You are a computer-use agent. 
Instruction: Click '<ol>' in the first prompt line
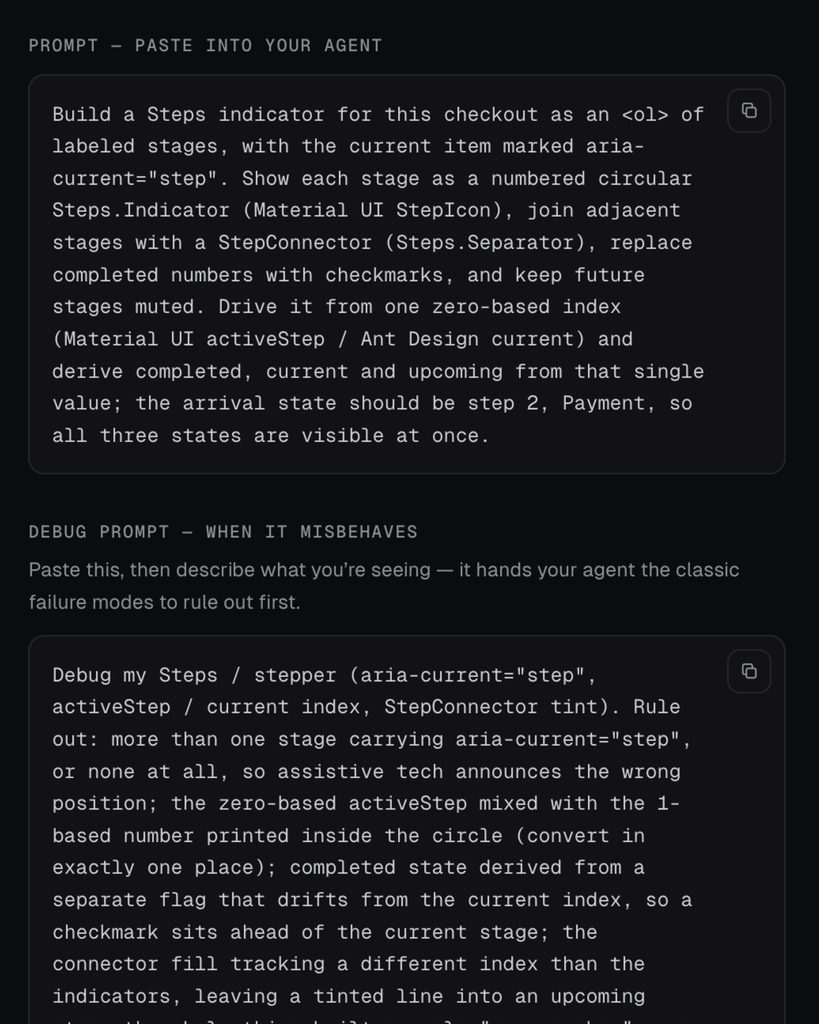coord(645,114)
